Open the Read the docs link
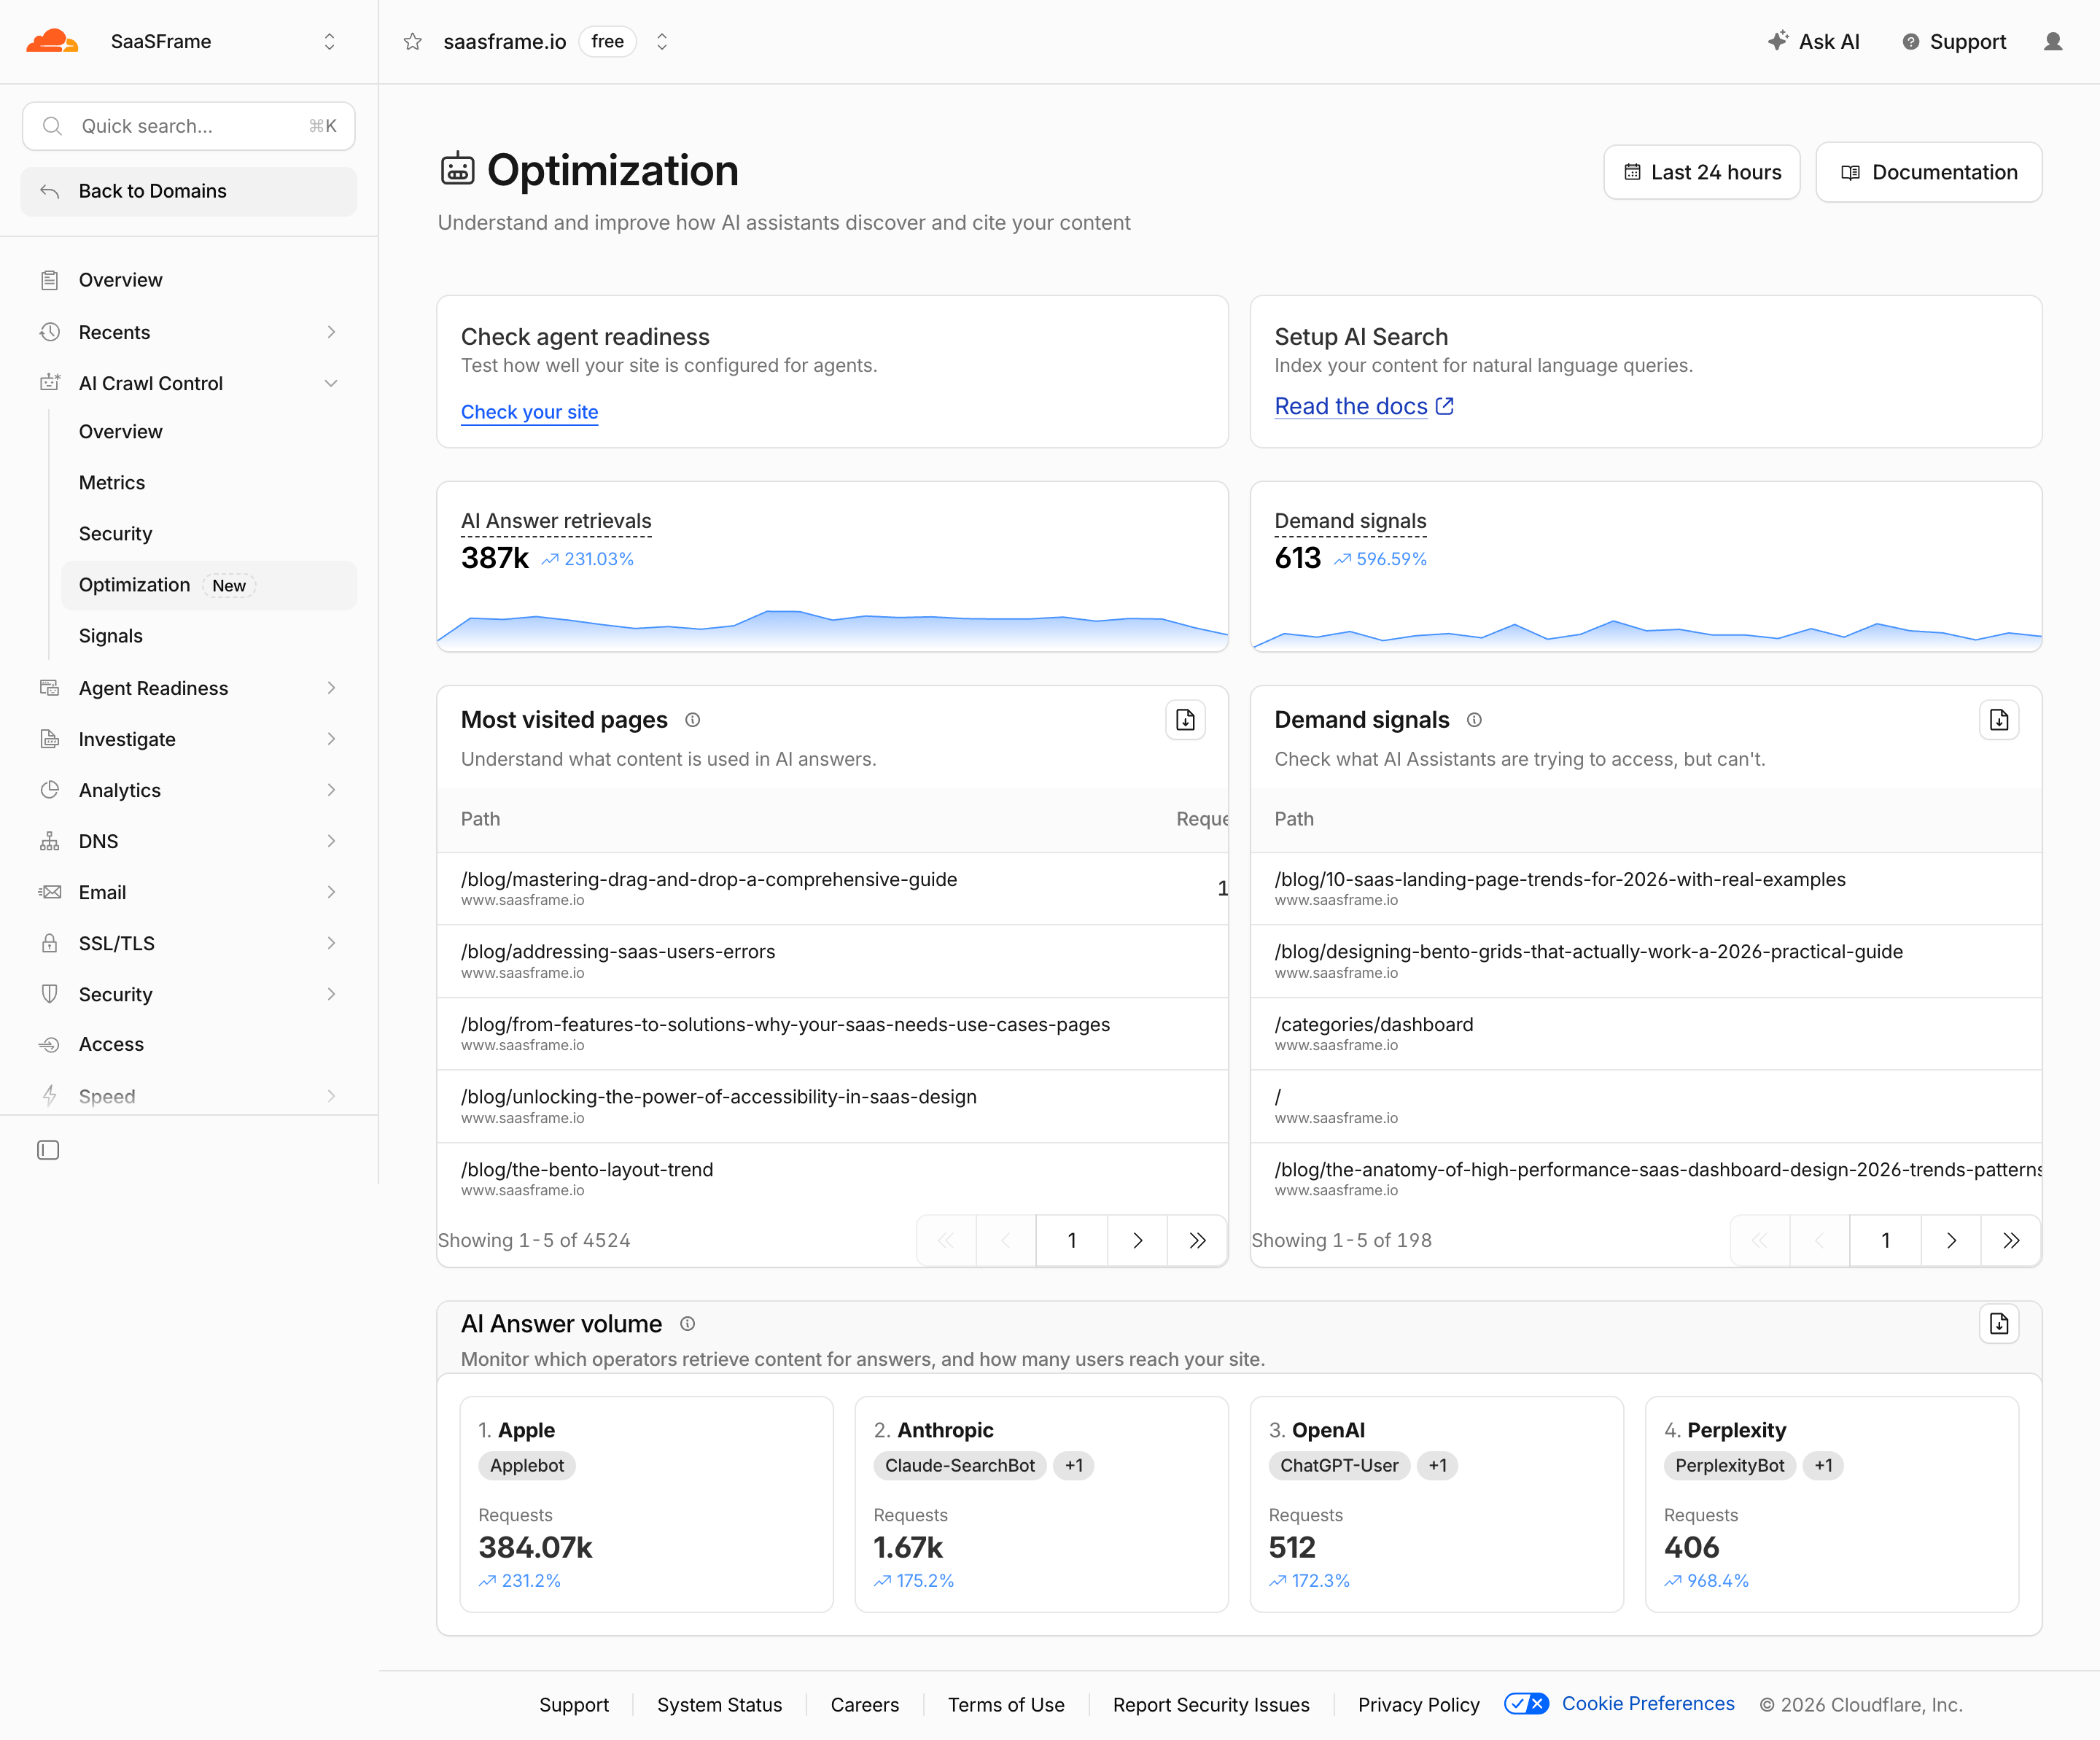 coord(1363,406)
